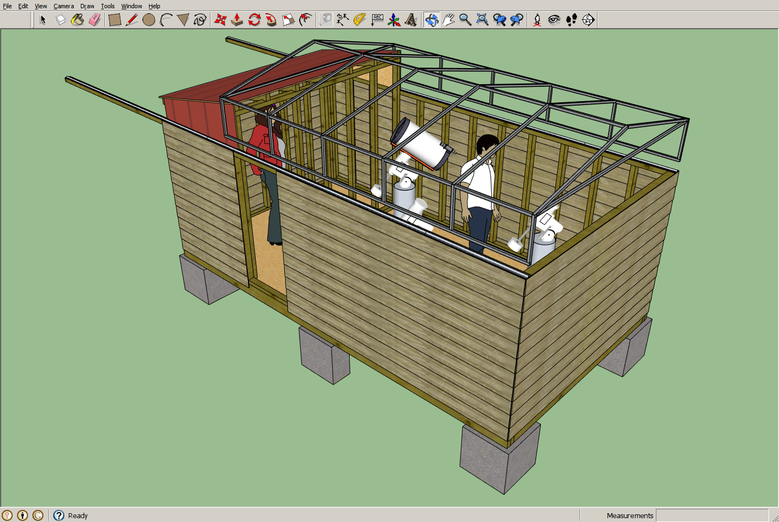Pick the Paint Bucket tool
This screenshot has width=779, height=522.
pyautogui.click(x=78, y=20)
